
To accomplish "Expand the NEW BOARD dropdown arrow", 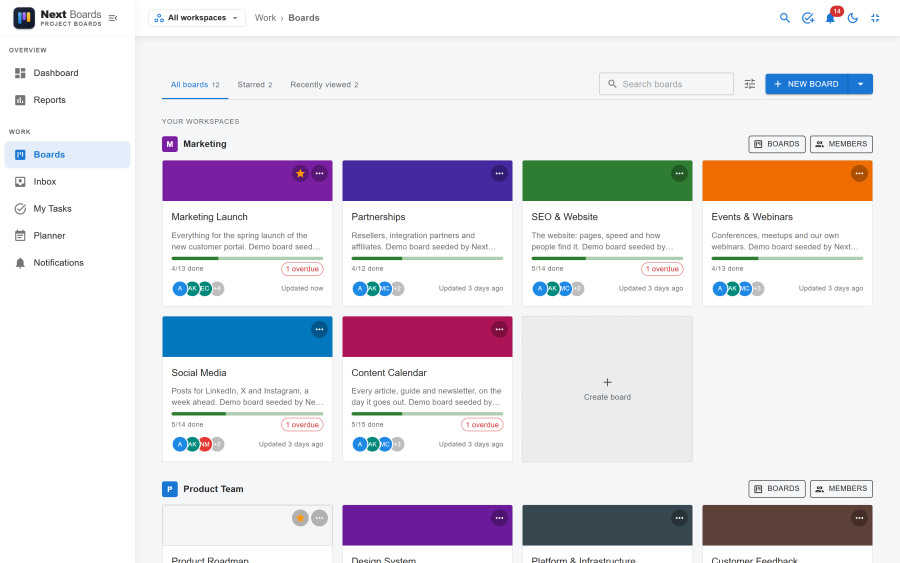I will click(860, 84).
